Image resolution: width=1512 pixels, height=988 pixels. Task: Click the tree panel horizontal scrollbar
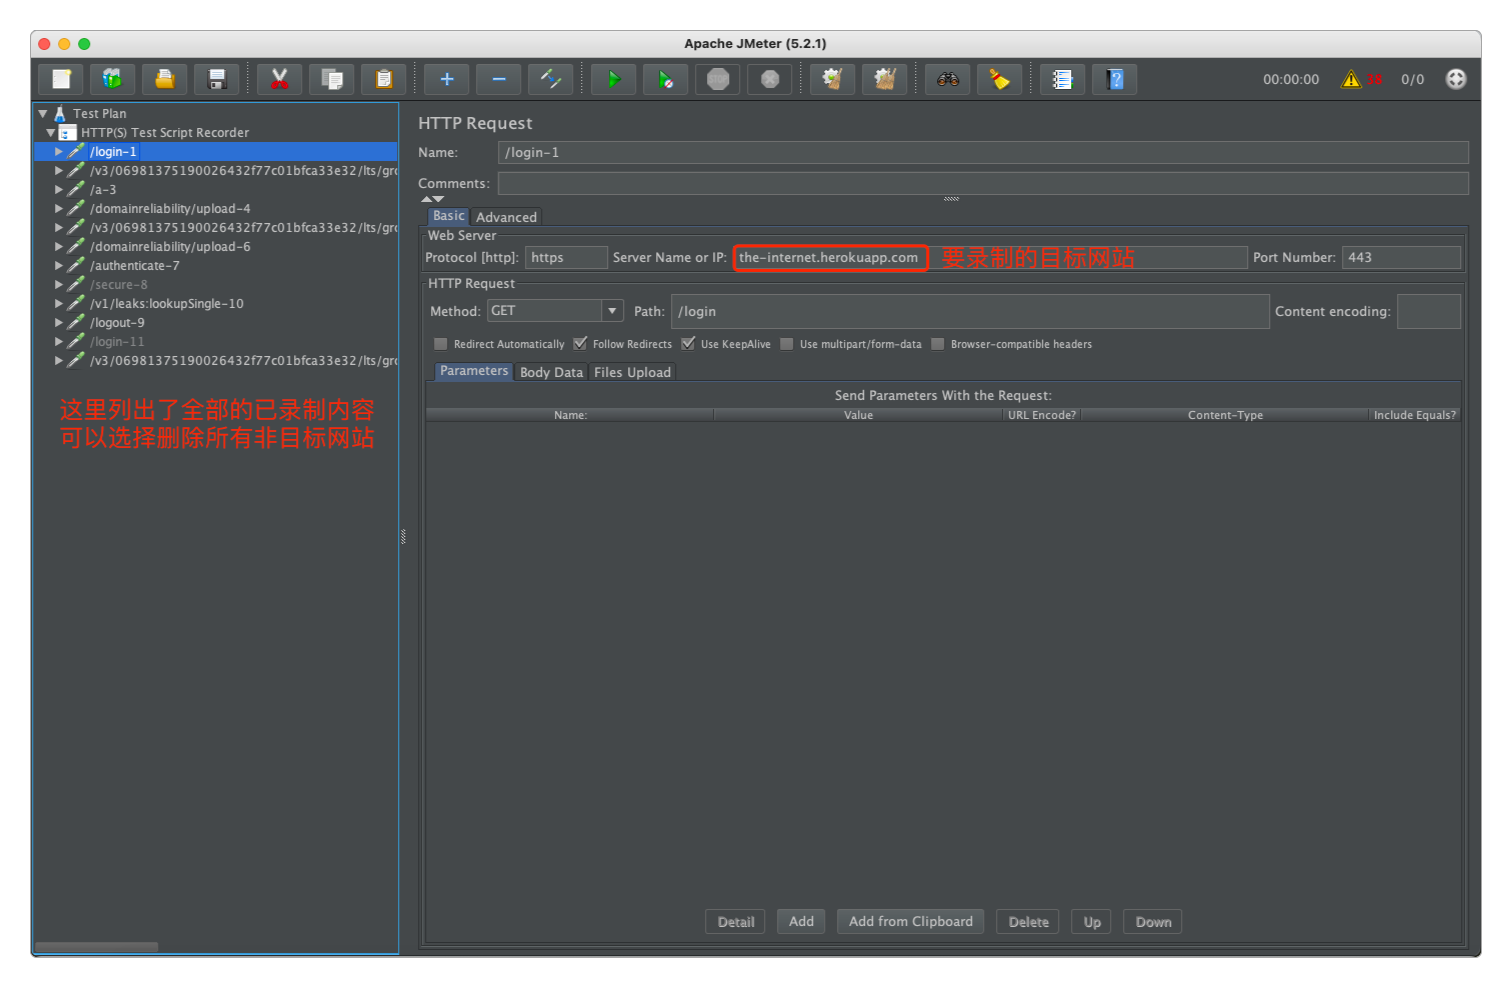tap(96, 947)
